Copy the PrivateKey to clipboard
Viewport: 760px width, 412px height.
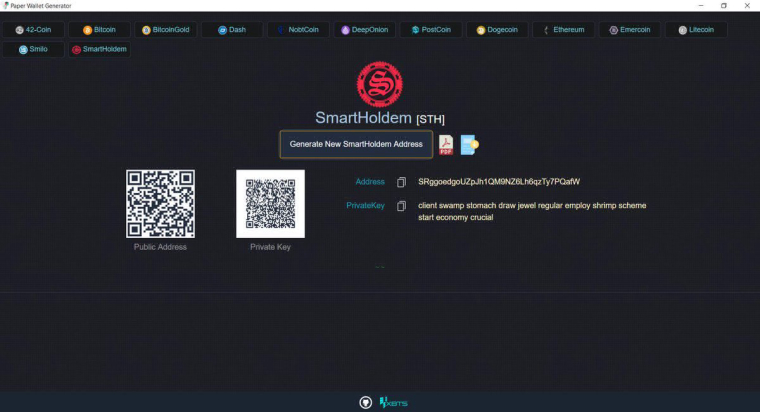pyautogui.click(x=401, y=206)
